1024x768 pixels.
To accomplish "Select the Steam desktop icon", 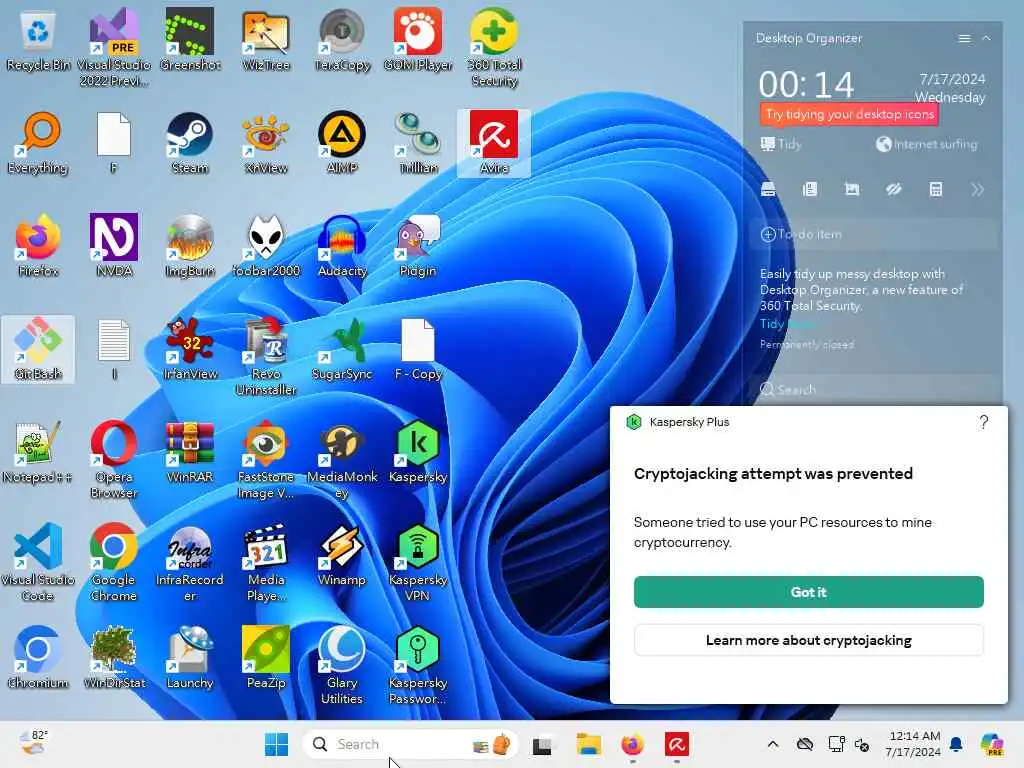I will 190,144.
